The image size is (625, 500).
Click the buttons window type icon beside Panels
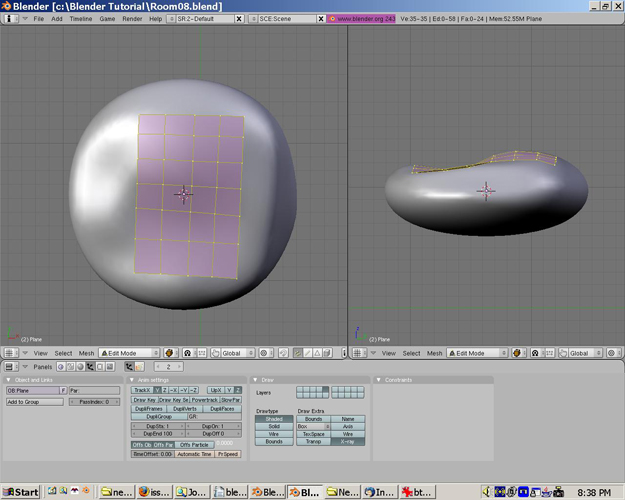9,367
